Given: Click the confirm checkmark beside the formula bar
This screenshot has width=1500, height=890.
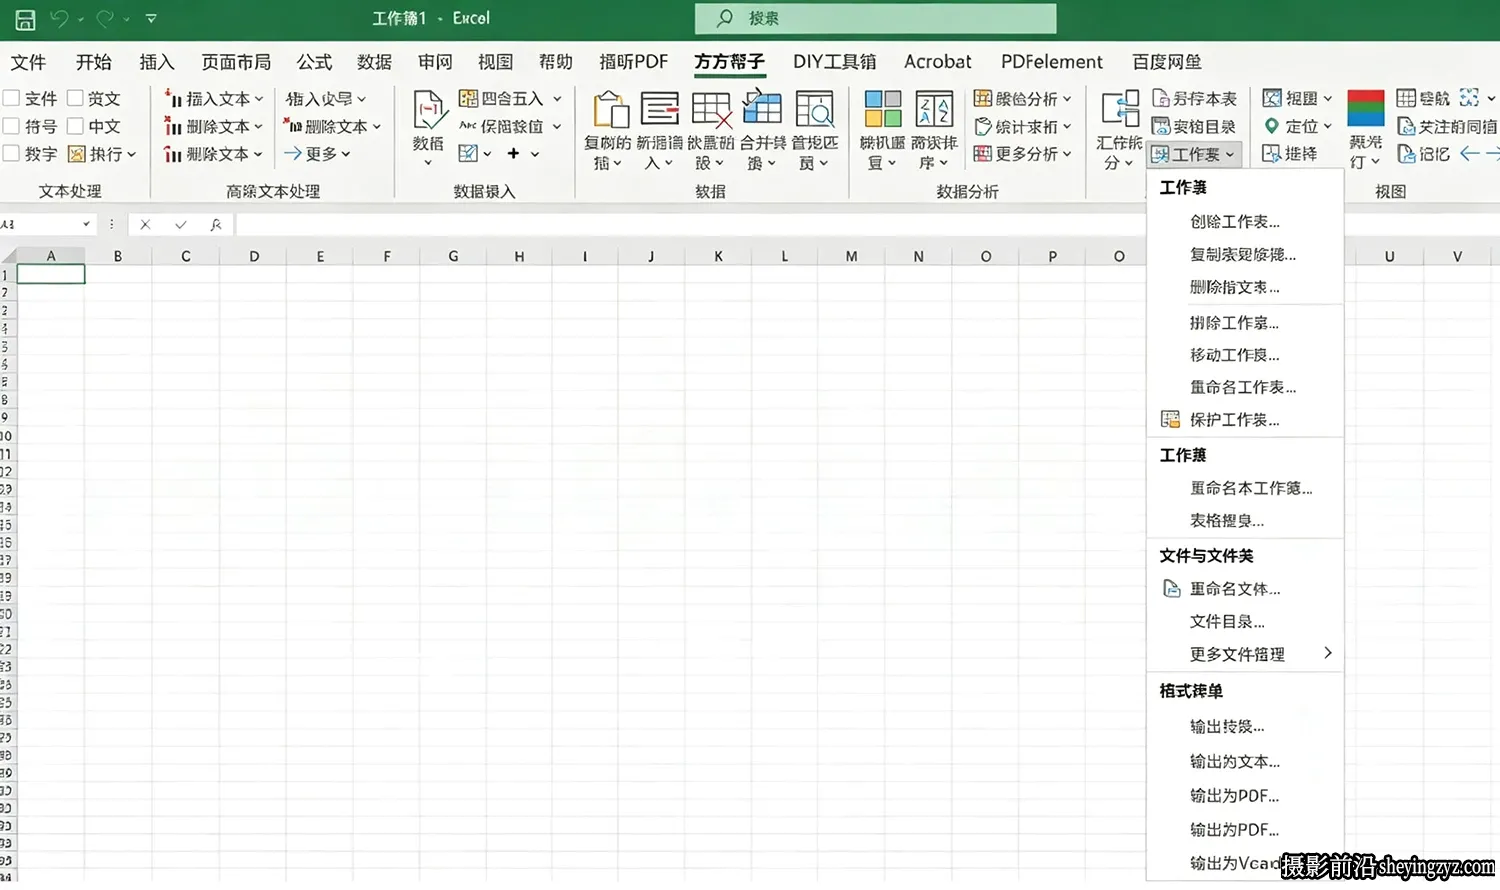Looking at the screenshot, I should tap(180, 225).
